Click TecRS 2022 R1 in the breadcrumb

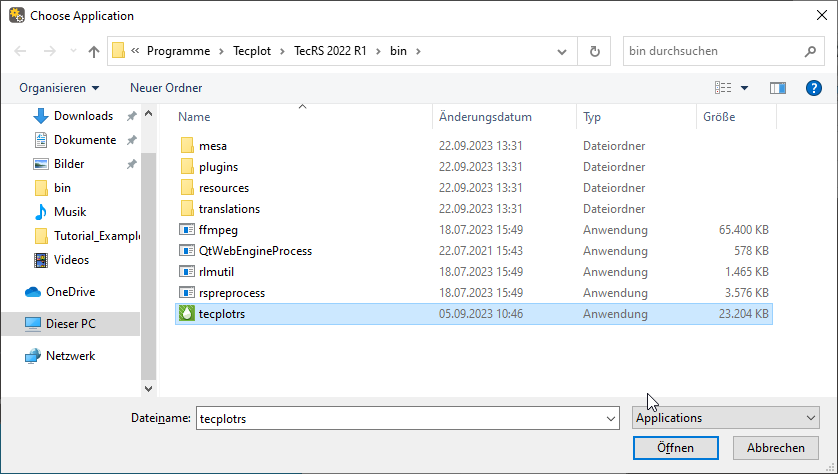[330, 51]
